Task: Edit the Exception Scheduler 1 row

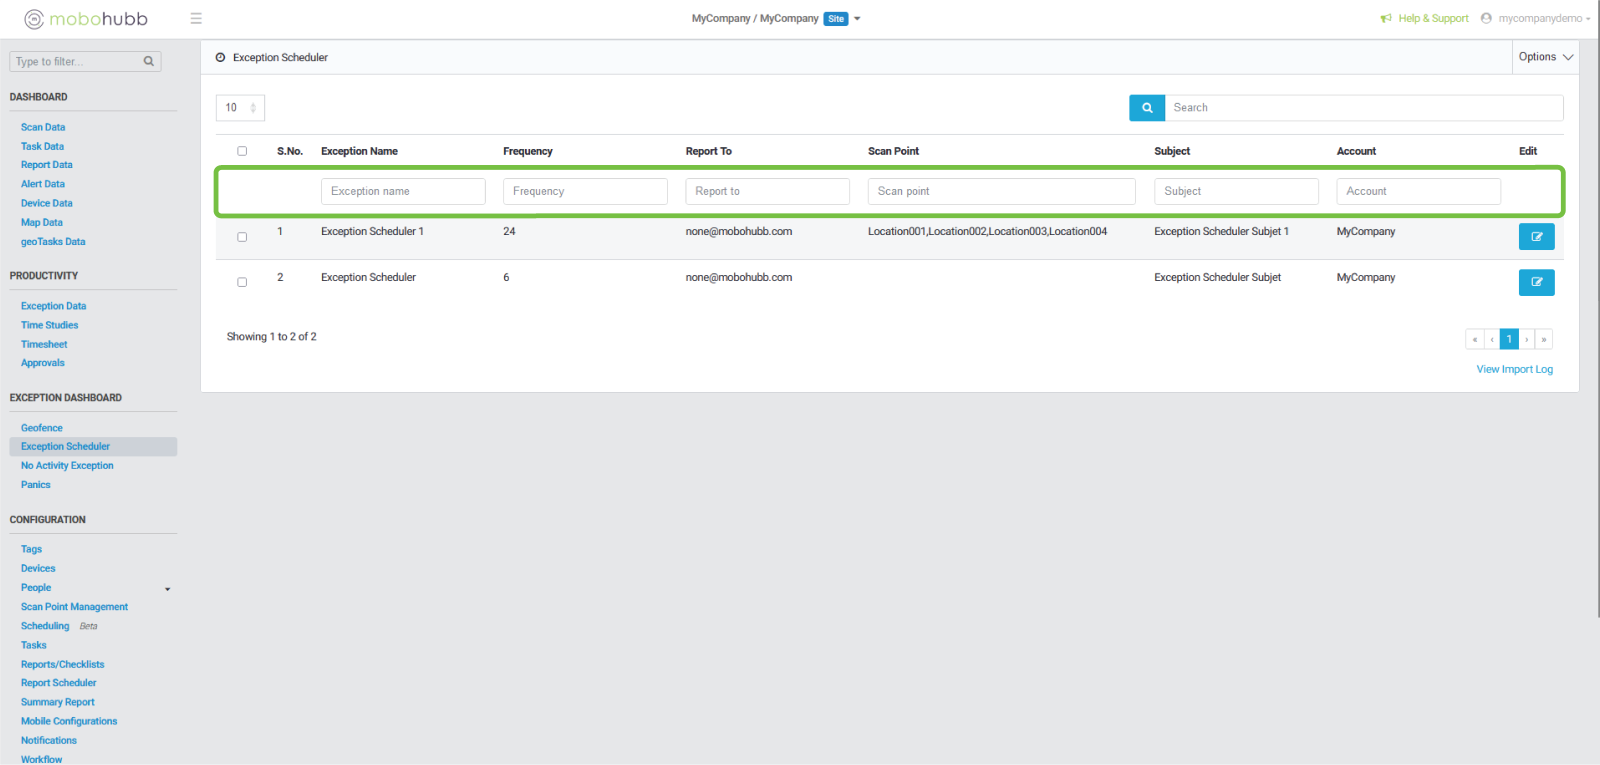Action: [x=1536, y=237]
